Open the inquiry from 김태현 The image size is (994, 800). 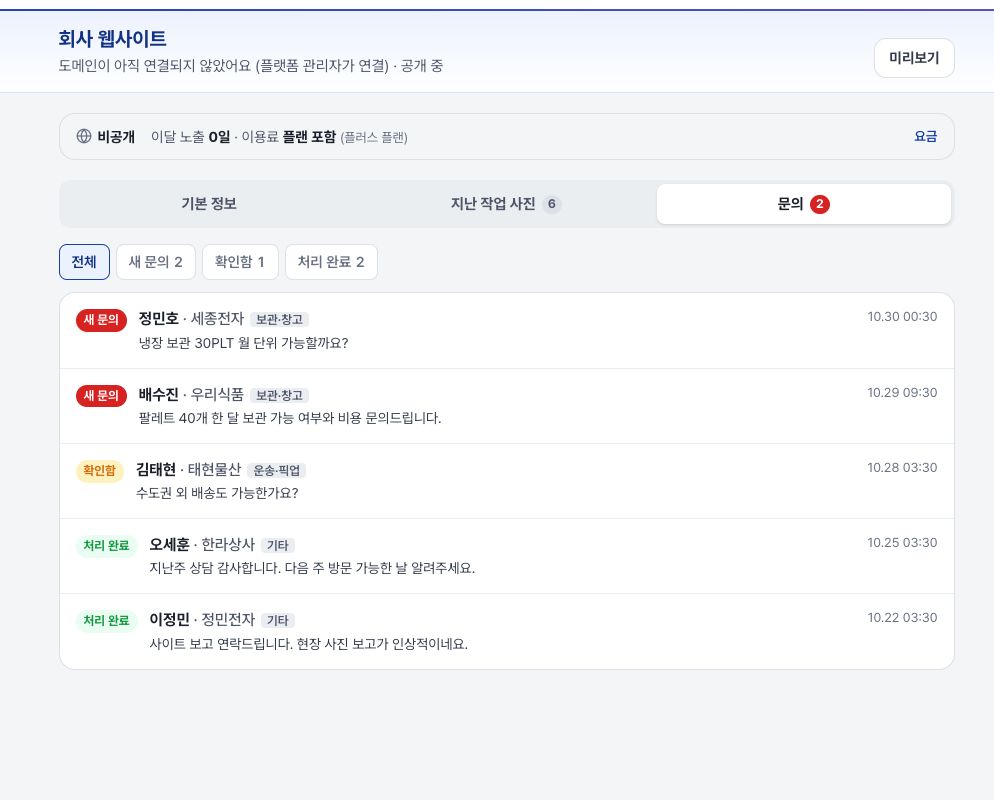pos(507,481)
